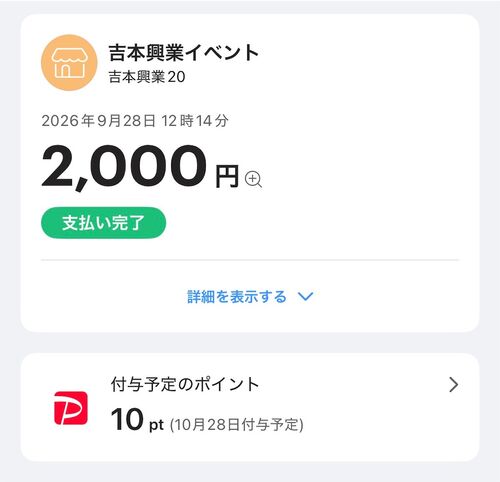Tap the 10月28日付与予定 date note
The height and width of the screenshot is (482, 500).
(x=237, y=425)
